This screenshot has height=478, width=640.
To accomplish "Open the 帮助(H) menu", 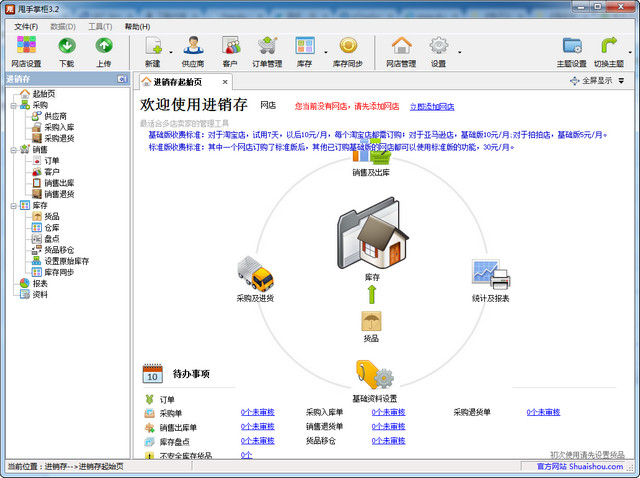I will click(137, 27).
